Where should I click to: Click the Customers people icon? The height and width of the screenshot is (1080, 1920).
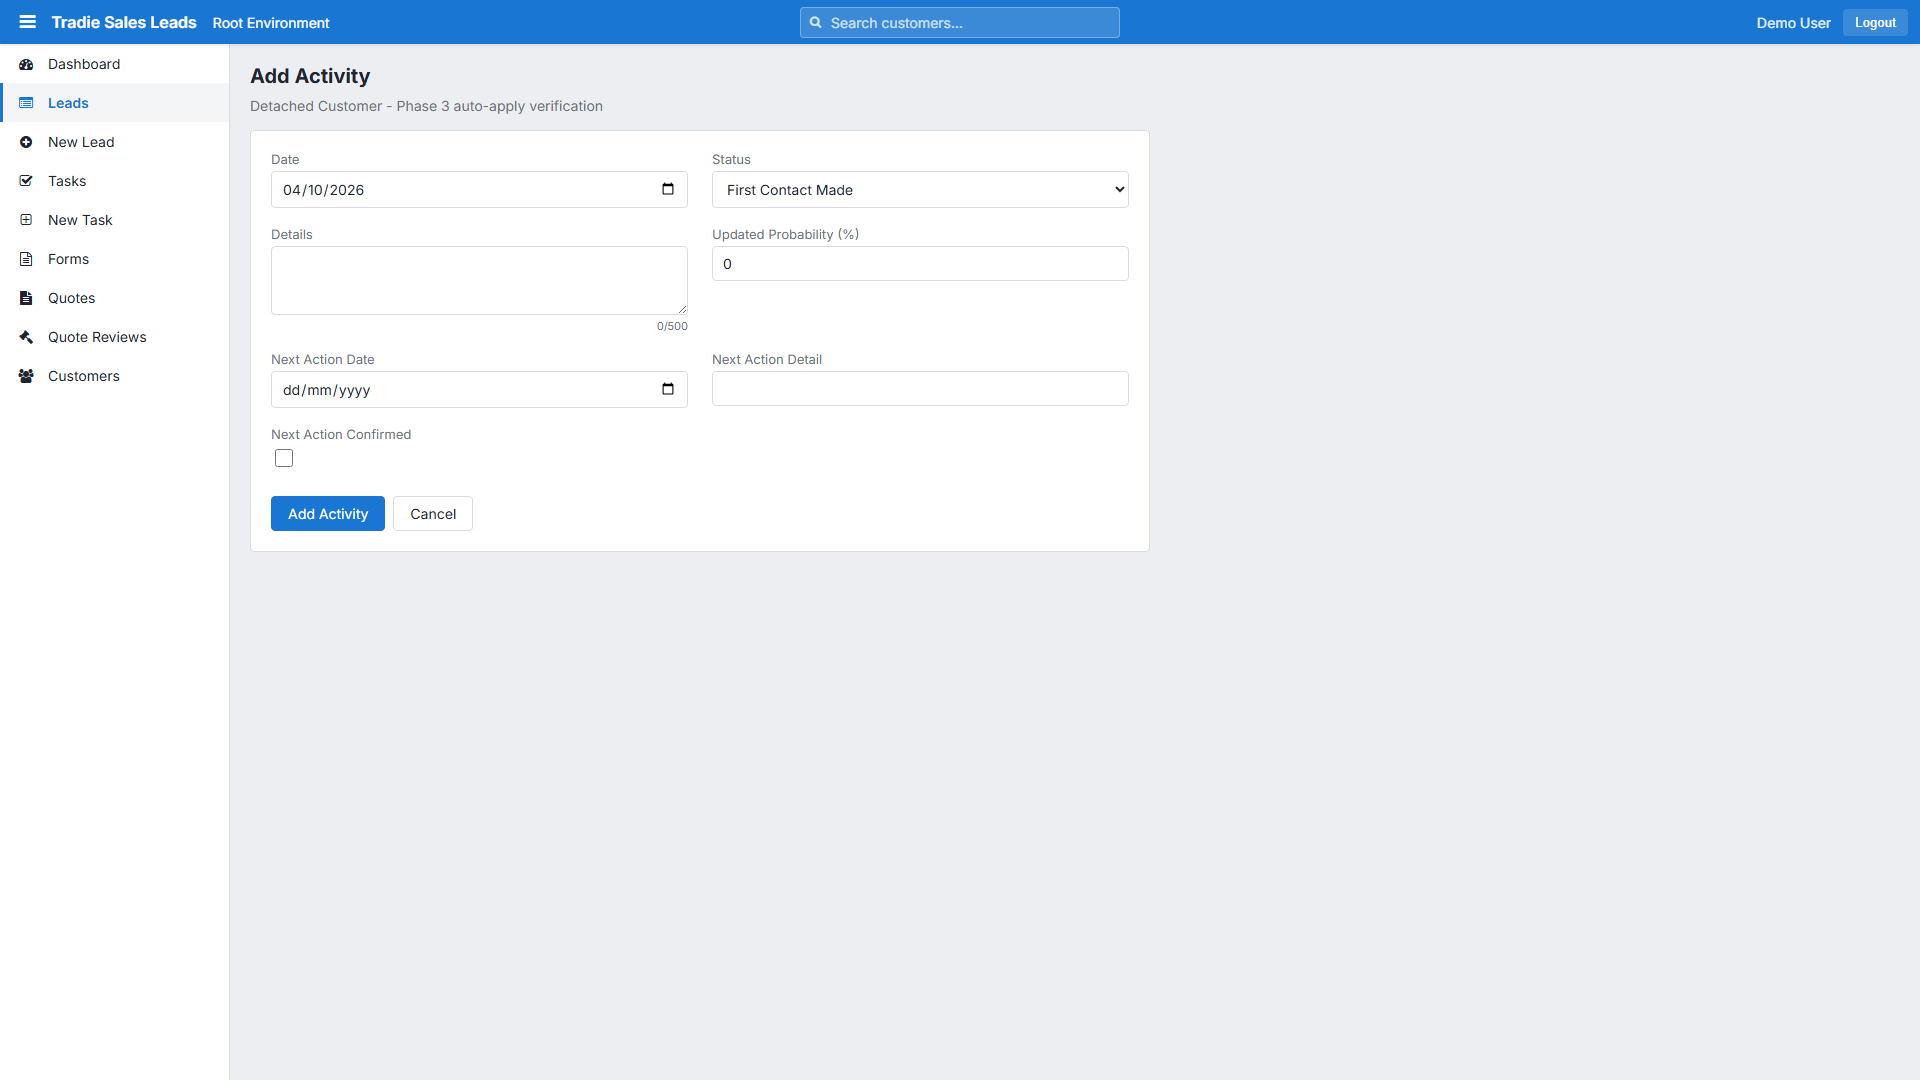[26, 376]
